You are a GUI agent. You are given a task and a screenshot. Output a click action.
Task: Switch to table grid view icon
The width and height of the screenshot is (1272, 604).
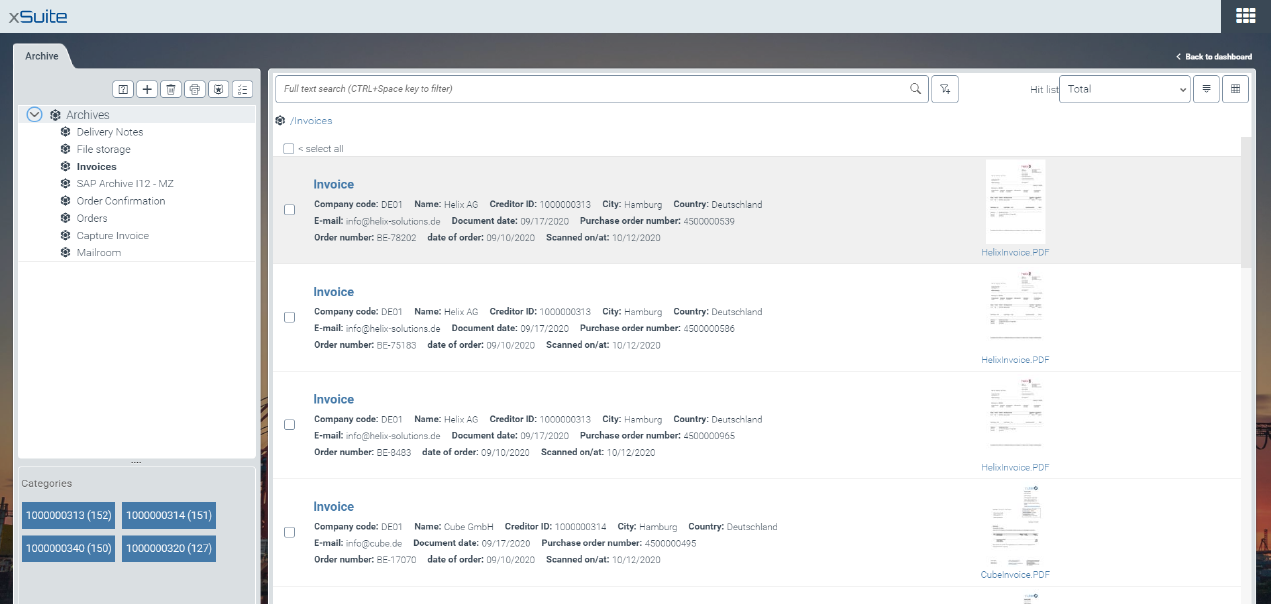1235,89
